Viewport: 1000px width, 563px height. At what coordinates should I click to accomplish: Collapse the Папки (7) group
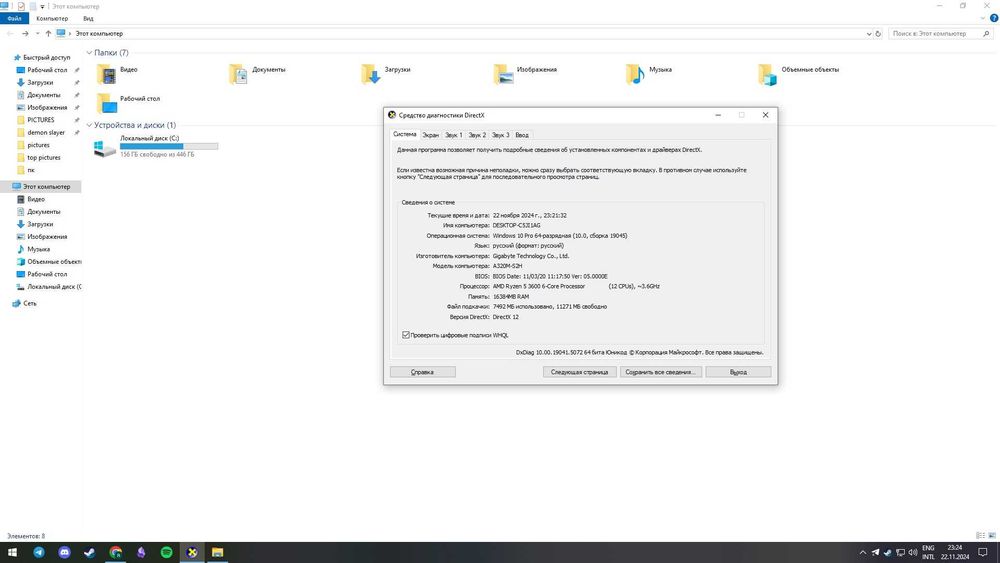pos(89,53)
